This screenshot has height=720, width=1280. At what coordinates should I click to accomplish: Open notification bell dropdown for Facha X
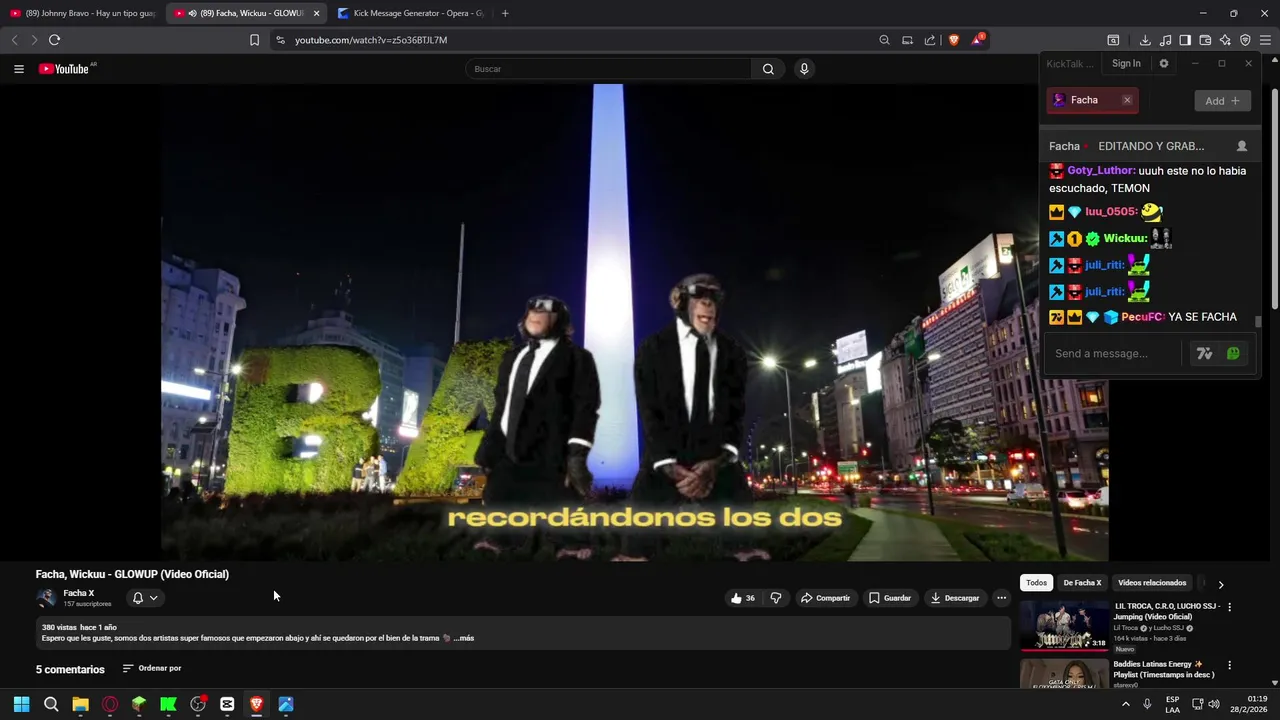pyautogui.click(x=145, y=598)
